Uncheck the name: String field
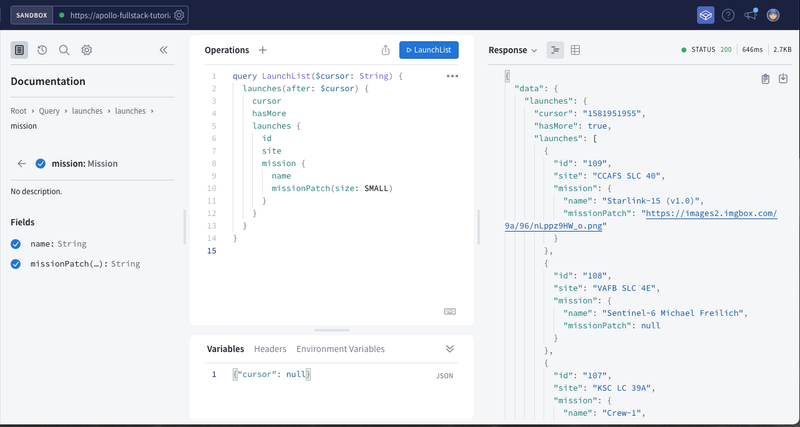800x427 pixels. coord(16,243)
